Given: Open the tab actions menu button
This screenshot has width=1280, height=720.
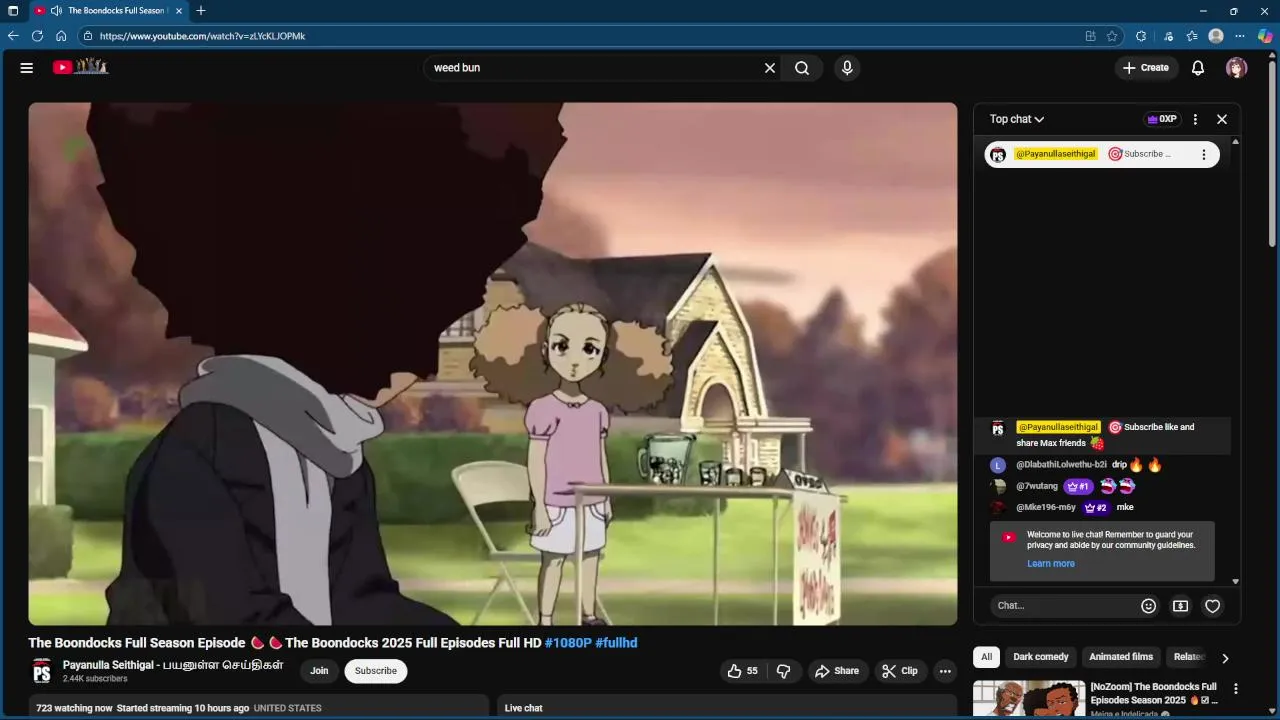Looking at the screenshot, I should coord(13,11).
